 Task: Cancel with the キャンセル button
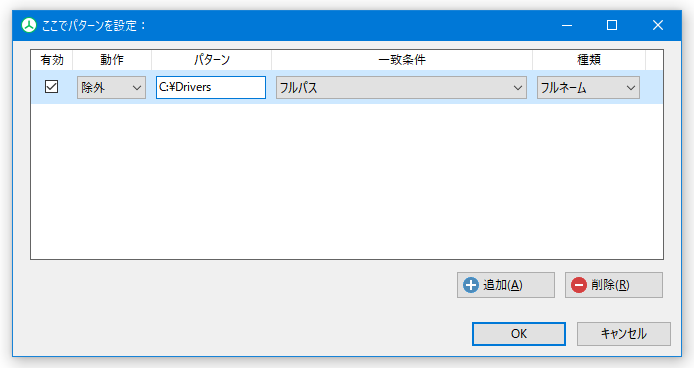[x=624, y=333]
